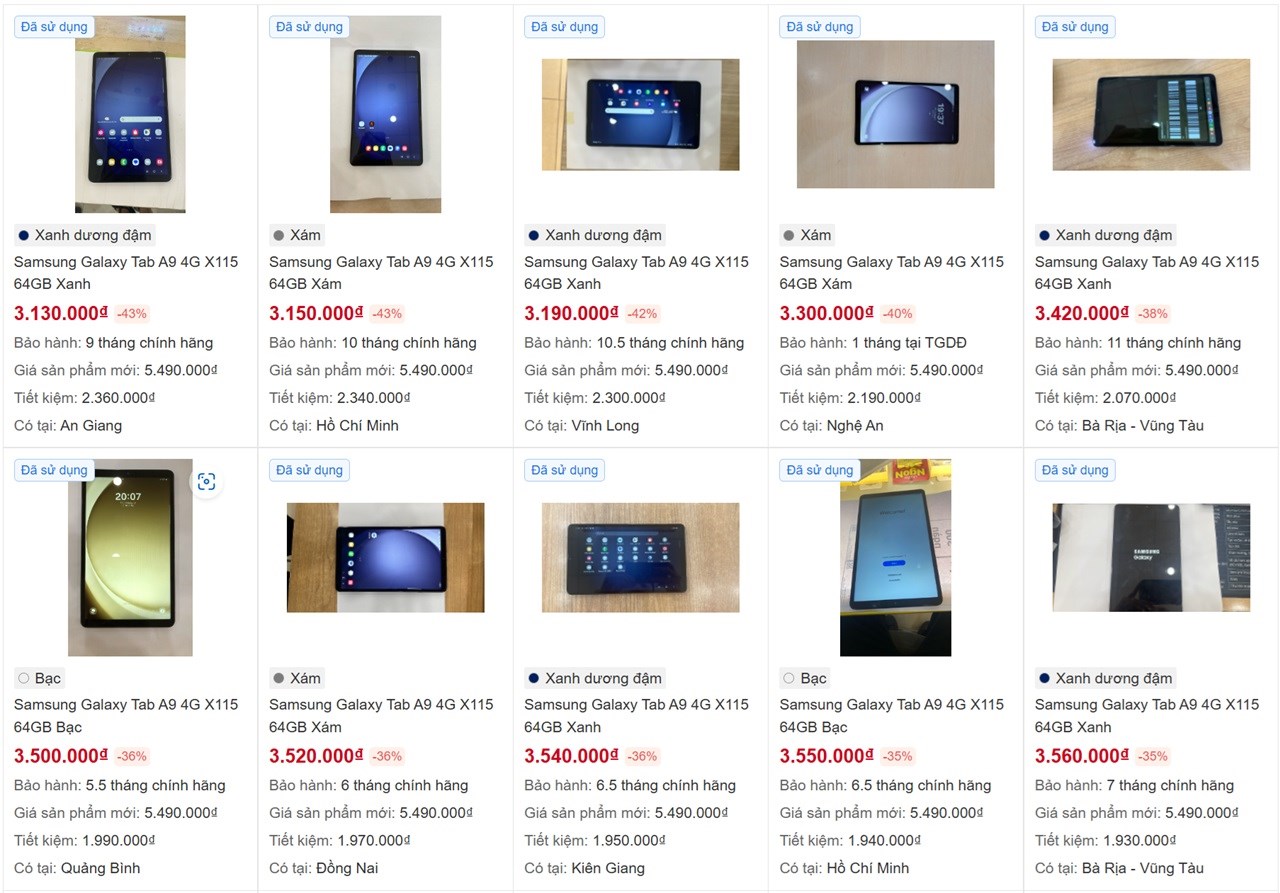
Task: Open the Galaxy Tab A9 Bạc title at 3.500.000₫
Action: [126, 716]
